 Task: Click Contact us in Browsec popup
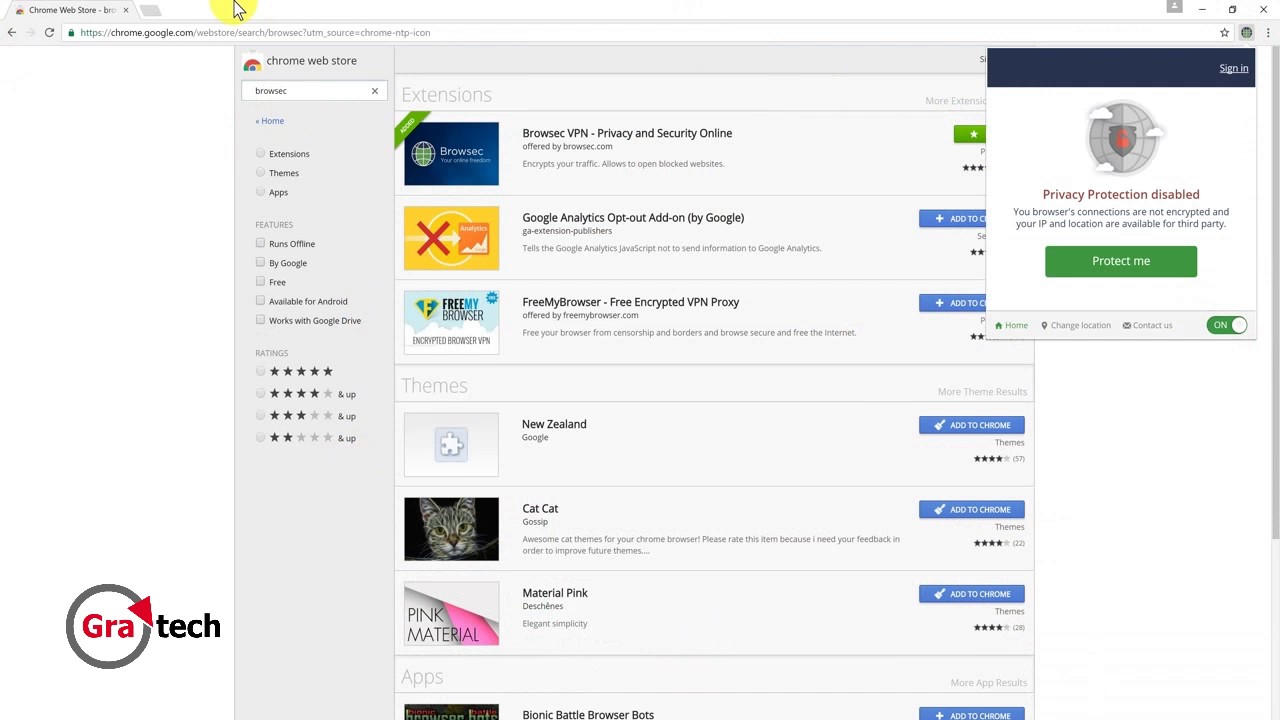1147,325
